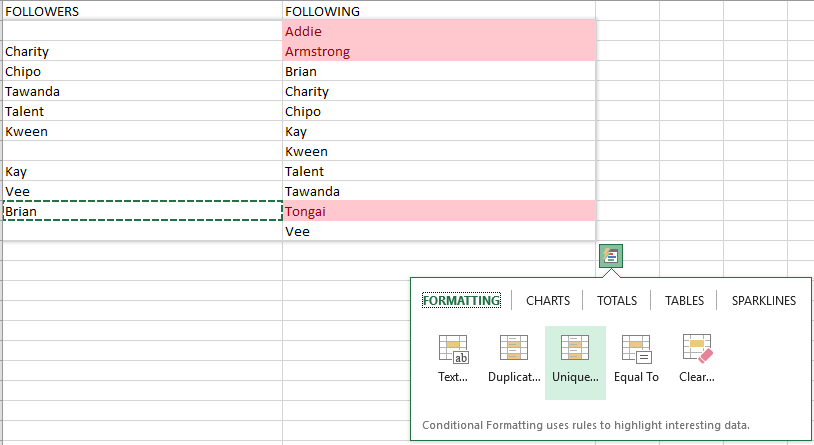Screen dimensions: 814x445
Task: Select the Formatting tab
Action: pos(461,300)
